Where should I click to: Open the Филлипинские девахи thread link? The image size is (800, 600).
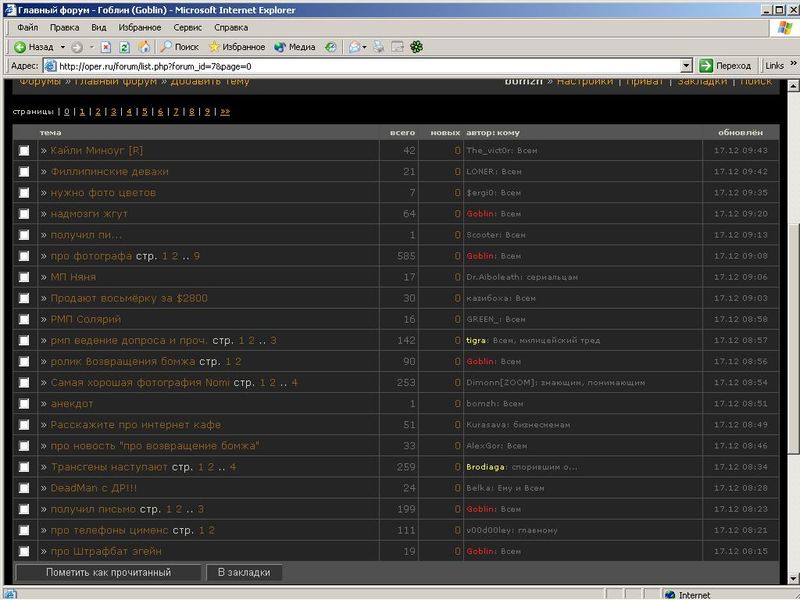(109, 172)
